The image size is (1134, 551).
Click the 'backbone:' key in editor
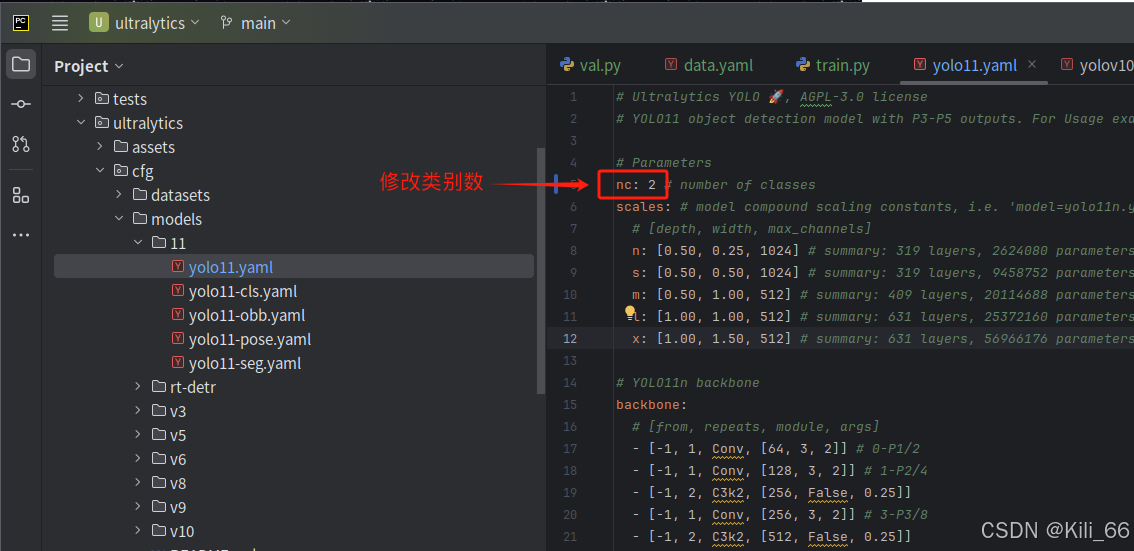652,405
